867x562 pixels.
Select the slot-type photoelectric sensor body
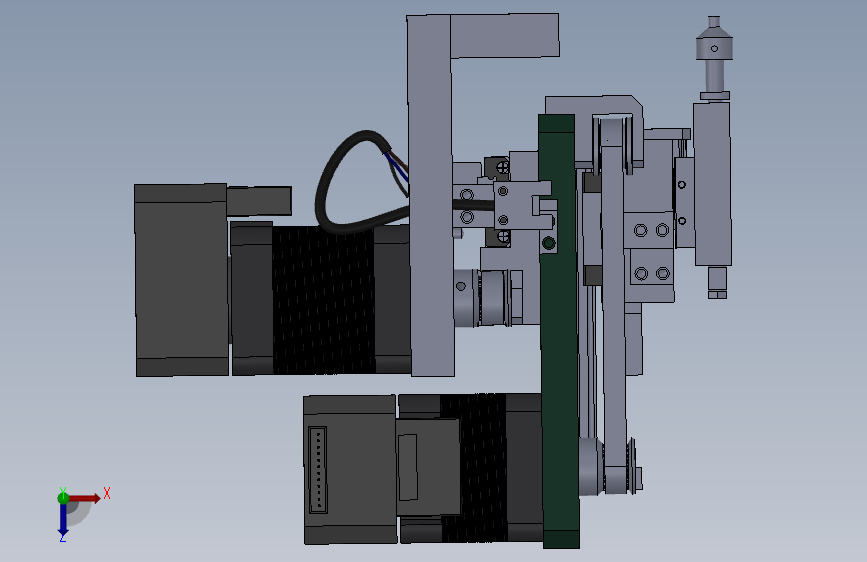click(522, 205)
